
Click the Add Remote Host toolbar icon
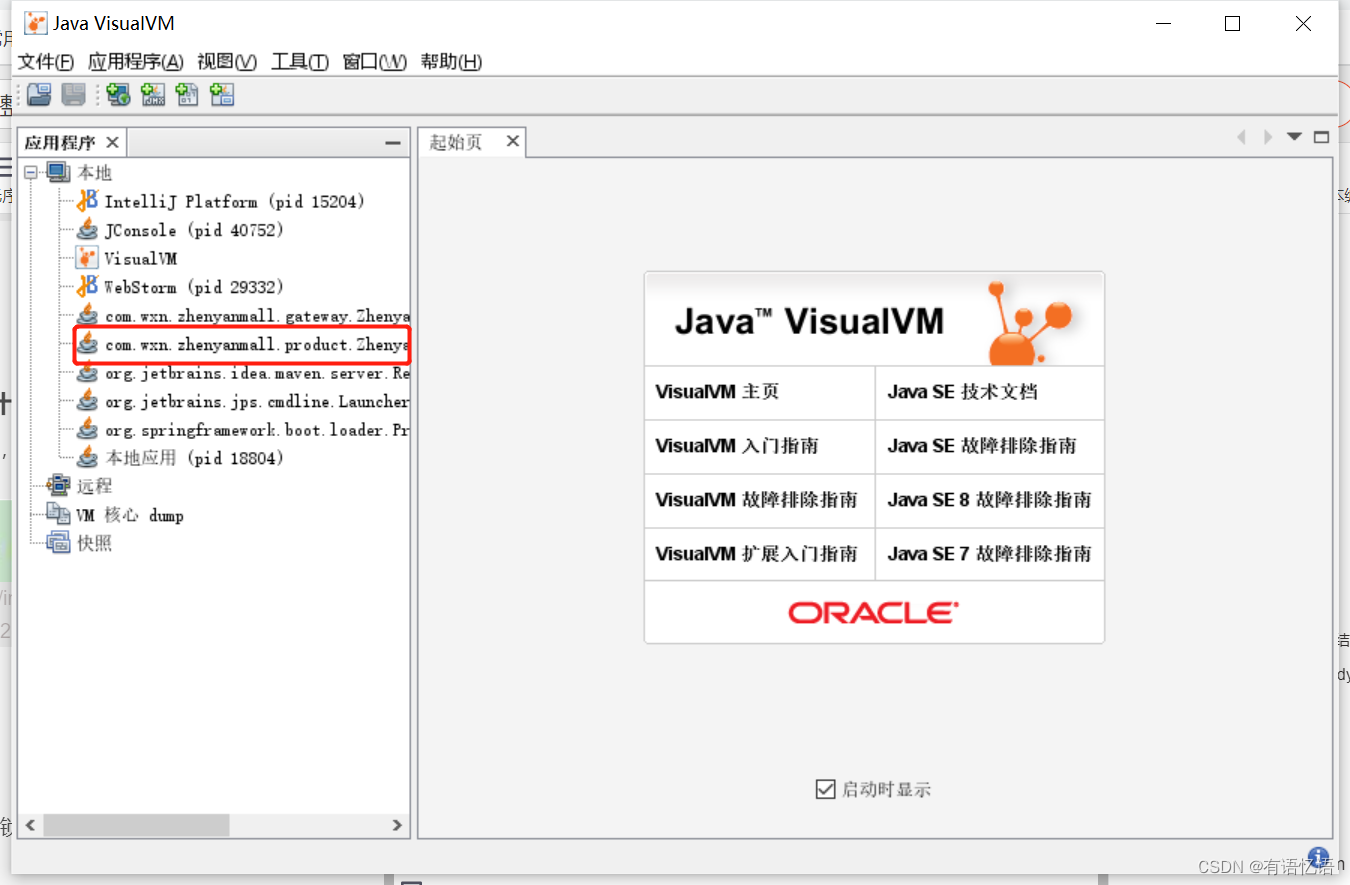tap(118, 95)
